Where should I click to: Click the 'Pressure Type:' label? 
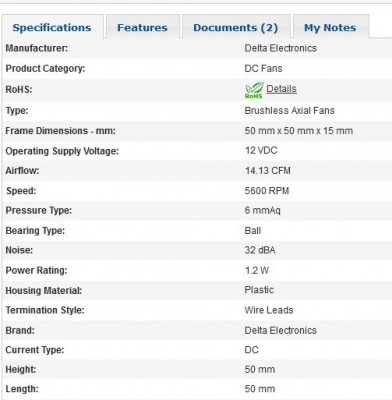(x=39, y=211)
